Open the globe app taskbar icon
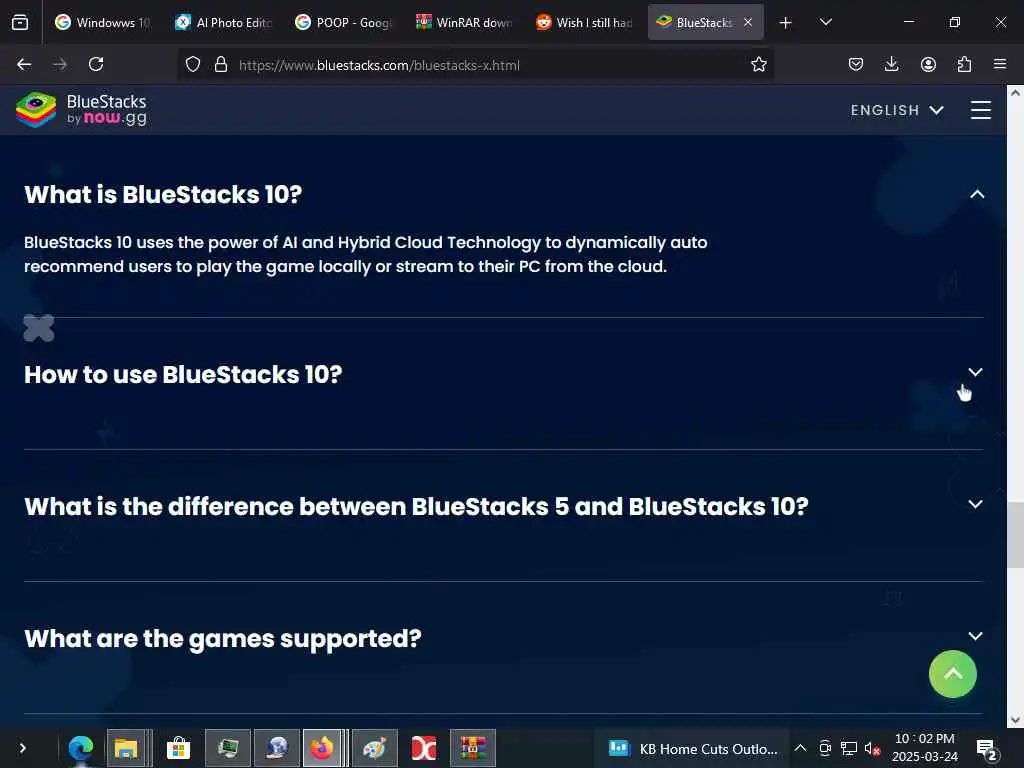Image resolution: width=1024 pixels, height=768 pixels. (277, 748)
